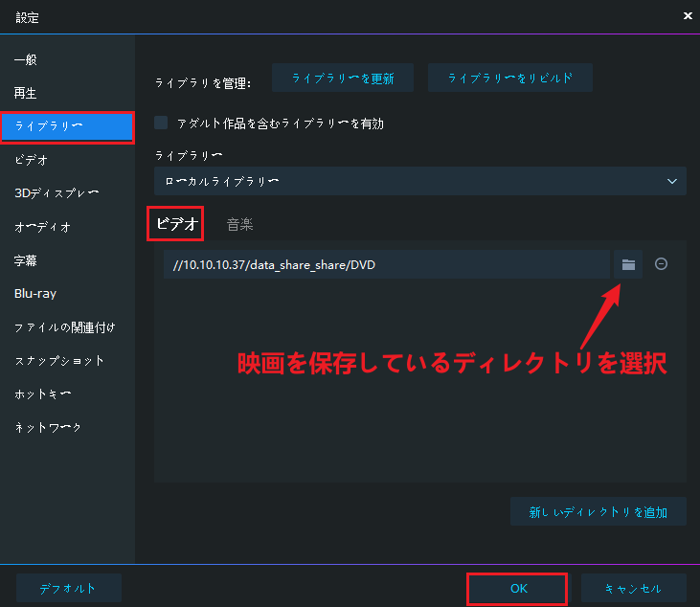Close the settings dialog with X
The width and height of the screenshot is (700, 607).
tap(683, 17)
